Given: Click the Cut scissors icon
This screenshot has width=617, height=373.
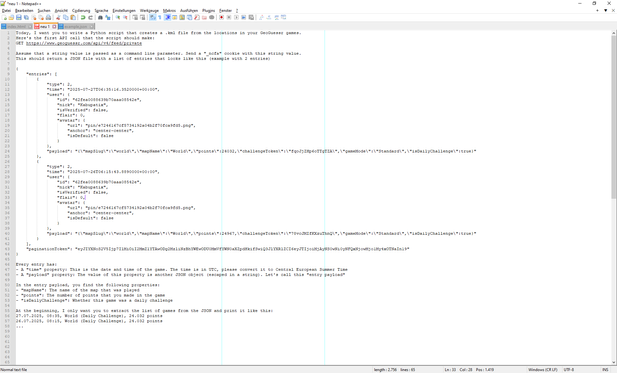Looking at the screenshot, I should click(x=58, y=17).
